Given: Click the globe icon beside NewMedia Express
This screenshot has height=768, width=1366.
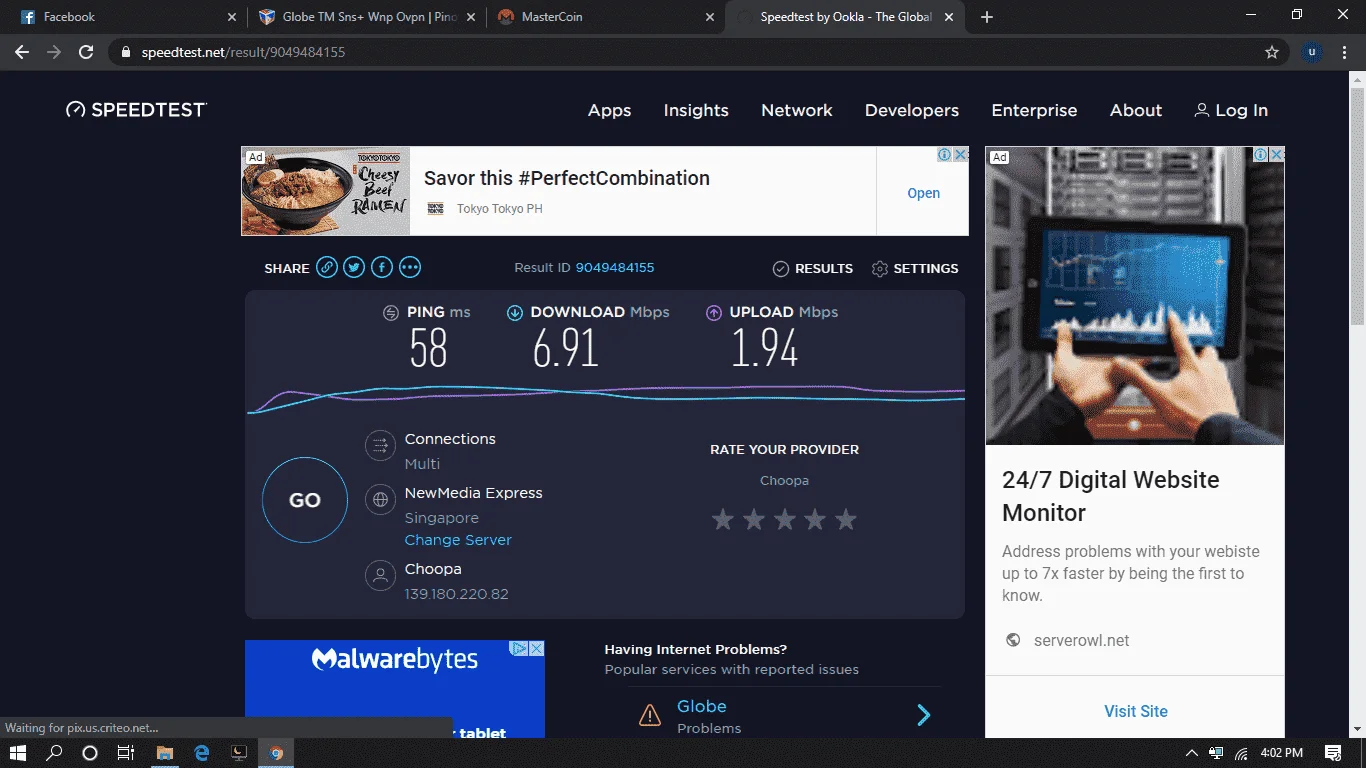Looking at the screenshot, I should point(380,499).
